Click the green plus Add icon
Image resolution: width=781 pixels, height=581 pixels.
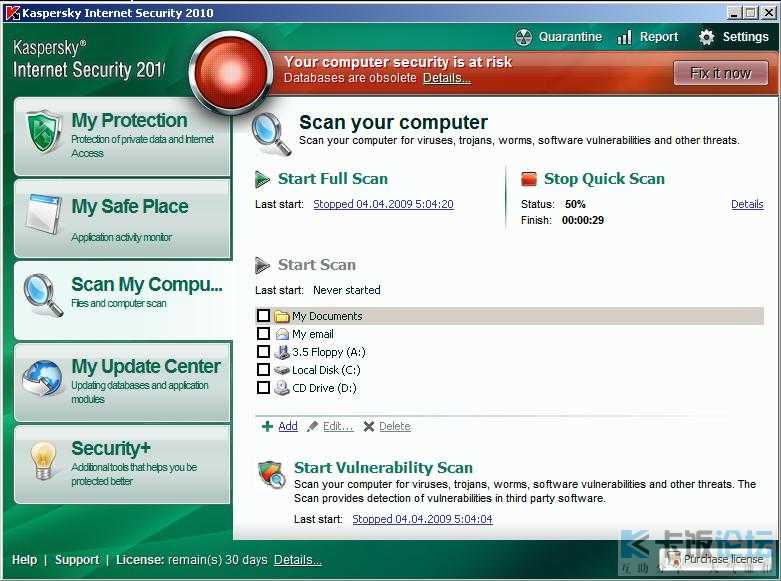click(267, 427)
